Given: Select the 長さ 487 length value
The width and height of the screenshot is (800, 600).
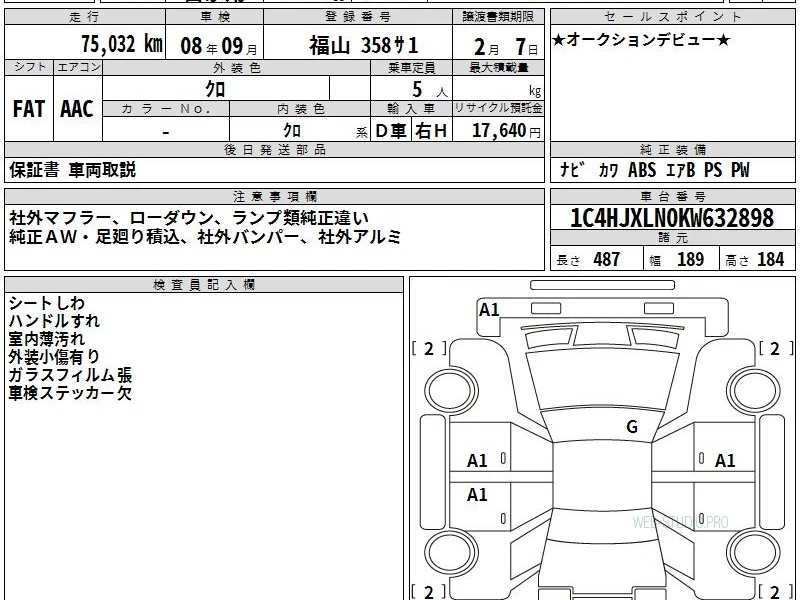Looking at the screenshot, I should (588, 260).
